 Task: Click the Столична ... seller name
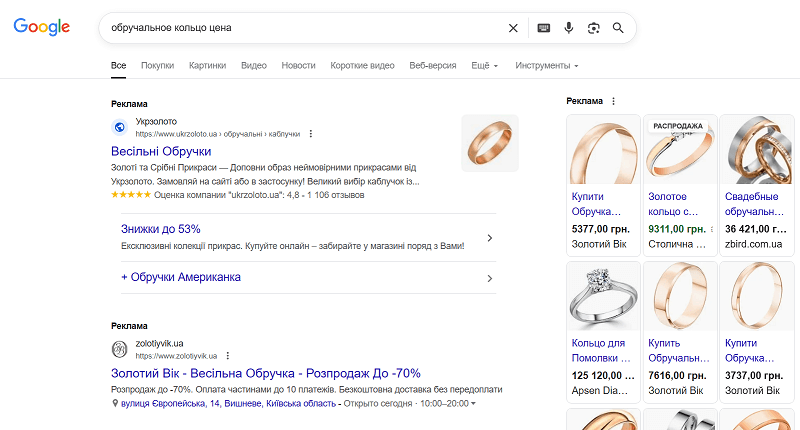[x=677, y=244]
